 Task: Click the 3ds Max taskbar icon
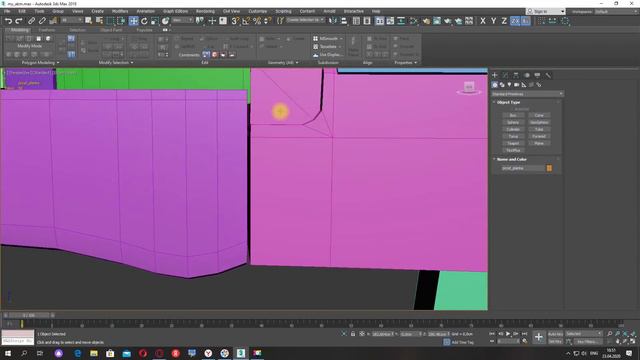[x=240, y=353]
